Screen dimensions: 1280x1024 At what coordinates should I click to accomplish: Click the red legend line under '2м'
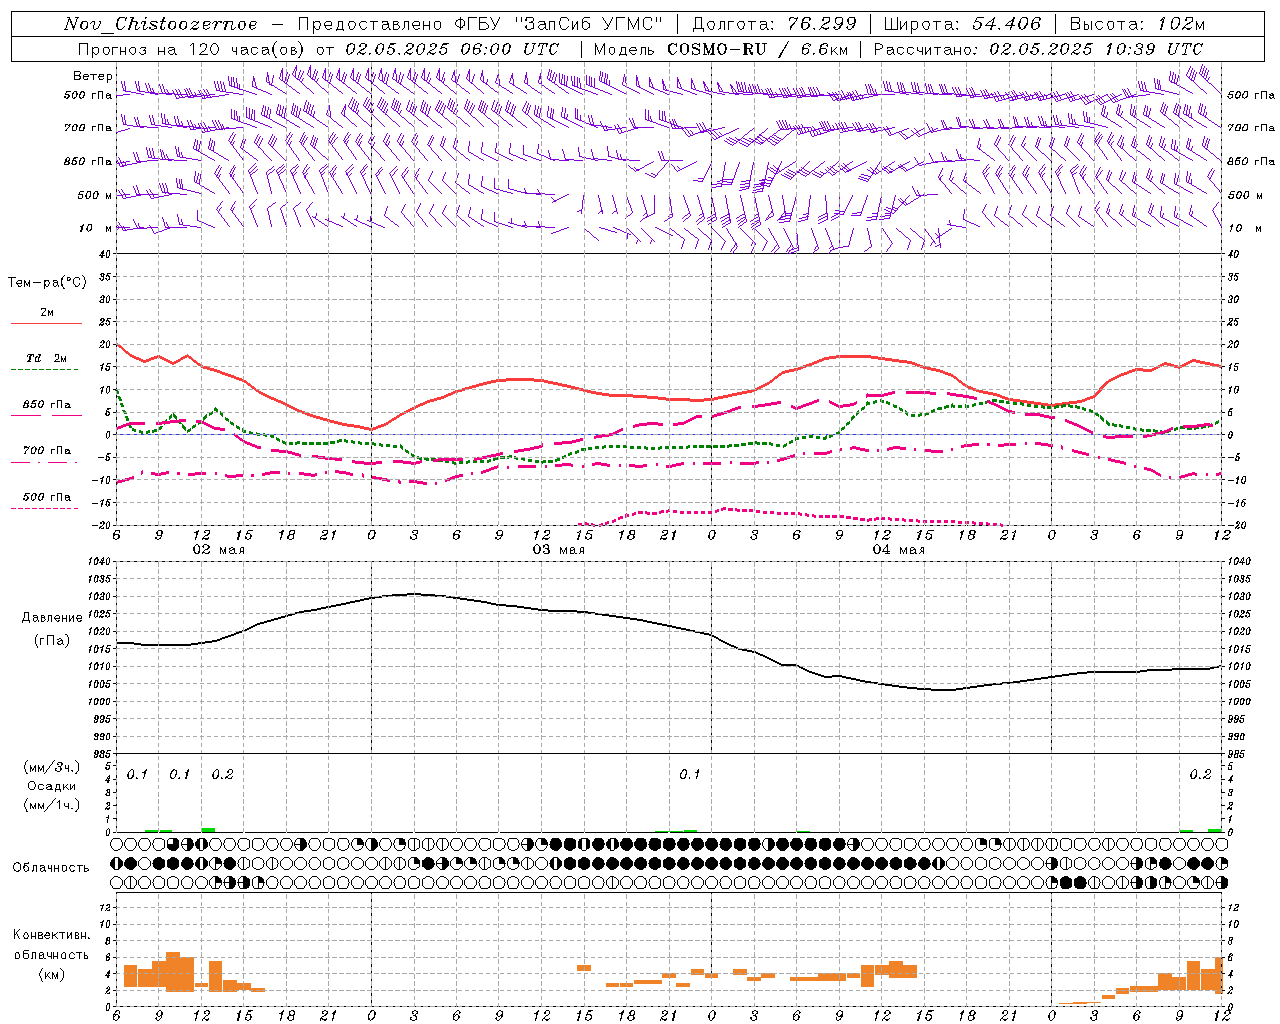click(46, 324)
